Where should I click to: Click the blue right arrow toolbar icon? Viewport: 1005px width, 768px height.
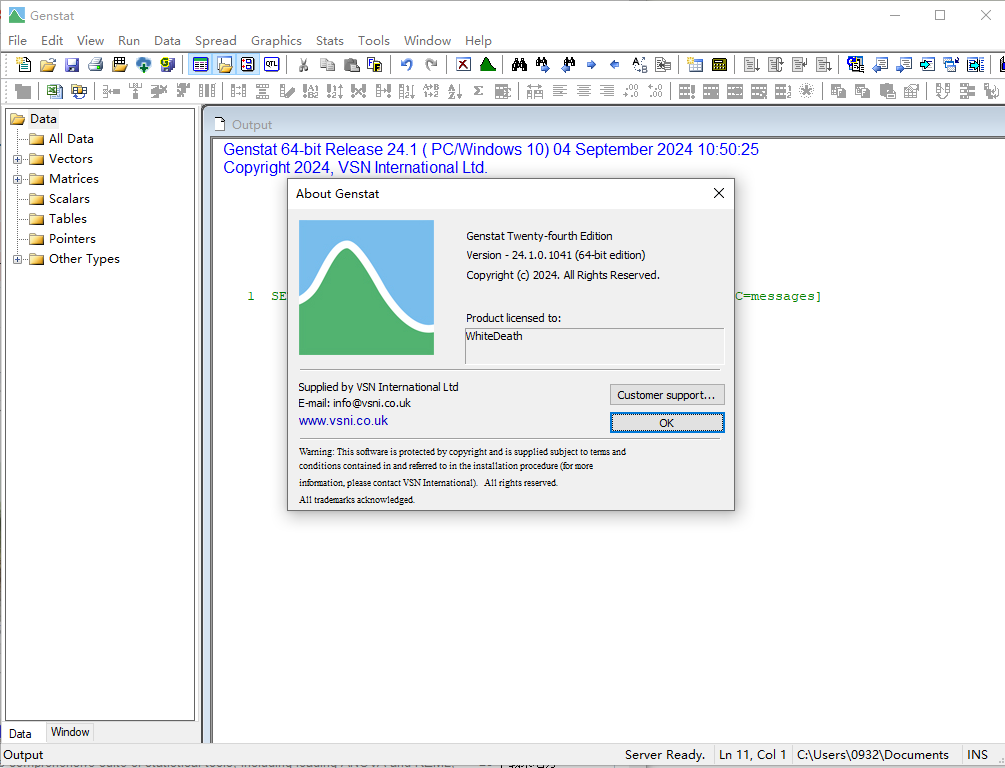coord(591,65)
